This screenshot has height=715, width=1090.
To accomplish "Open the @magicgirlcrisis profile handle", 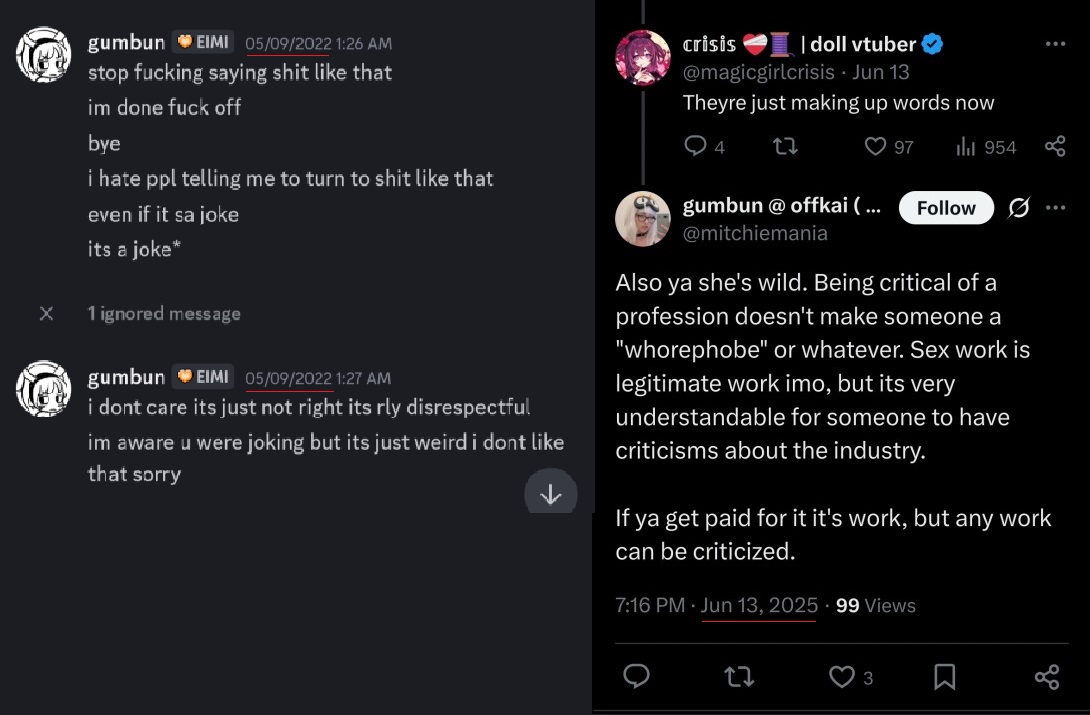I will [758, 72].
